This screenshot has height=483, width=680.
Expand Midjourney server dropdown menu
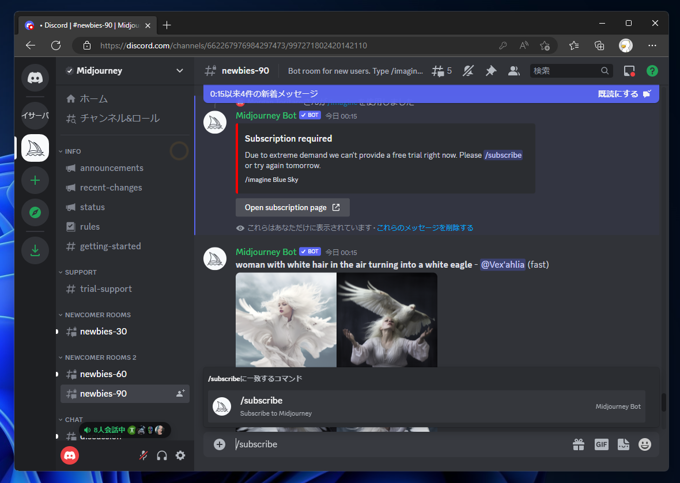180,71
